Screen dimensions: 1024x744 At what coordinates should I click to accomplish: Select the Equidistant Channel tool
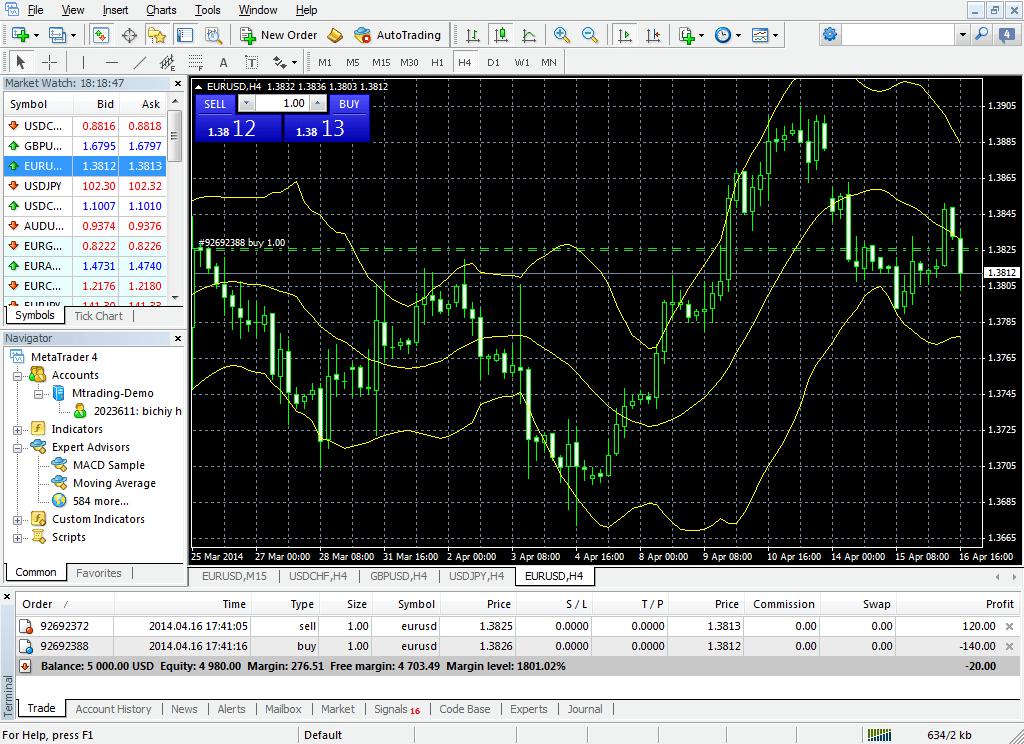point(167,62)
